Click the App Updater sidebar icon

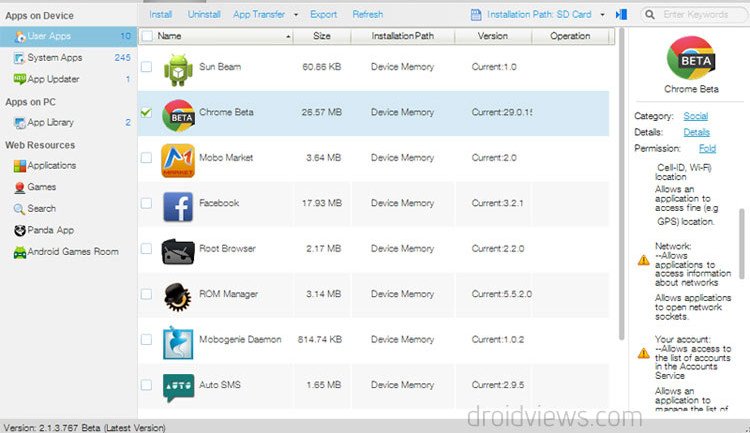(x=19, y=79)
